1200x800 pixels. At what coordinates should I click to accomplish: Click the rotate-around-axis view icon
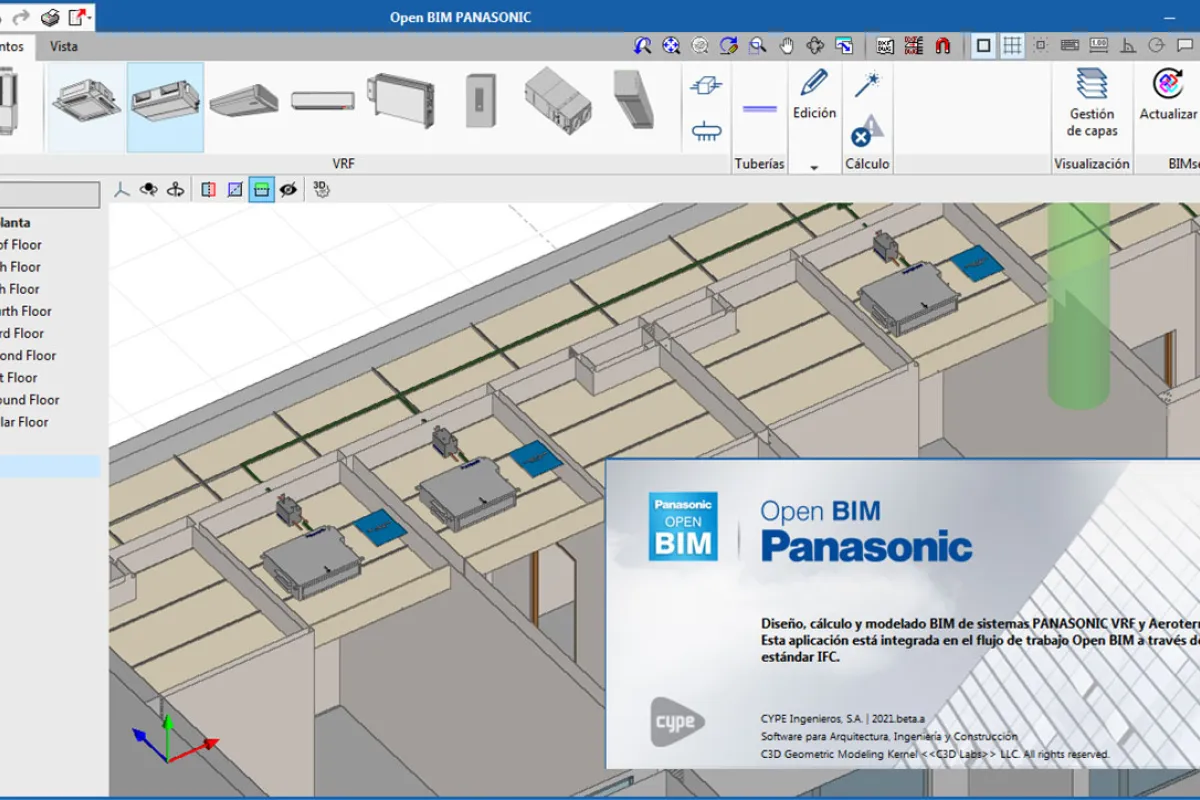[x=176, y=188]
